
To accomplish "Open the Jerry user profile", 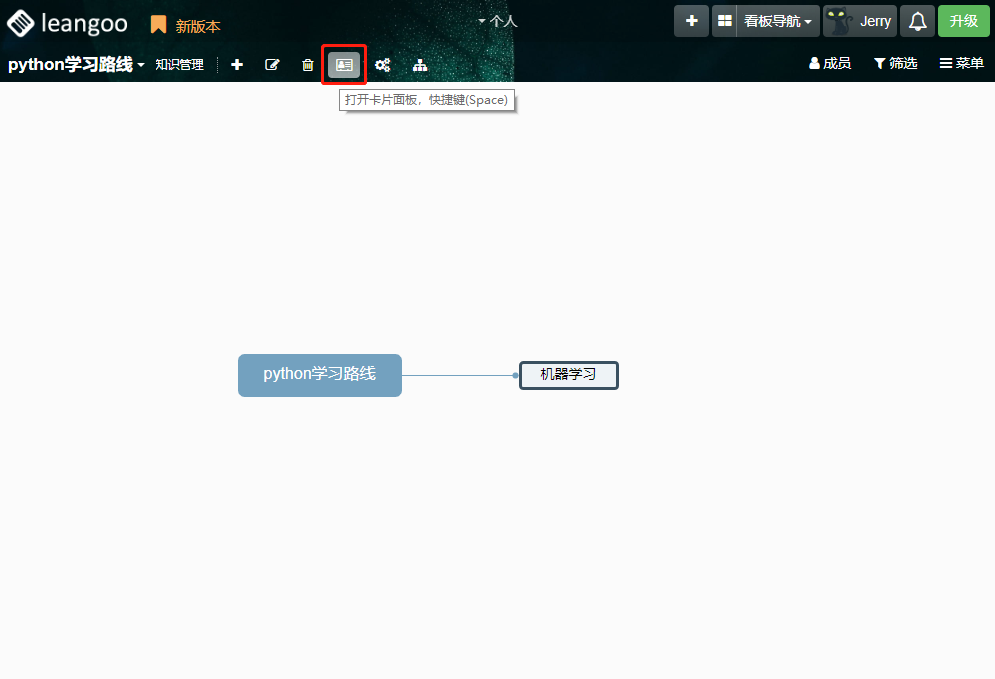I will click(859, 21).
